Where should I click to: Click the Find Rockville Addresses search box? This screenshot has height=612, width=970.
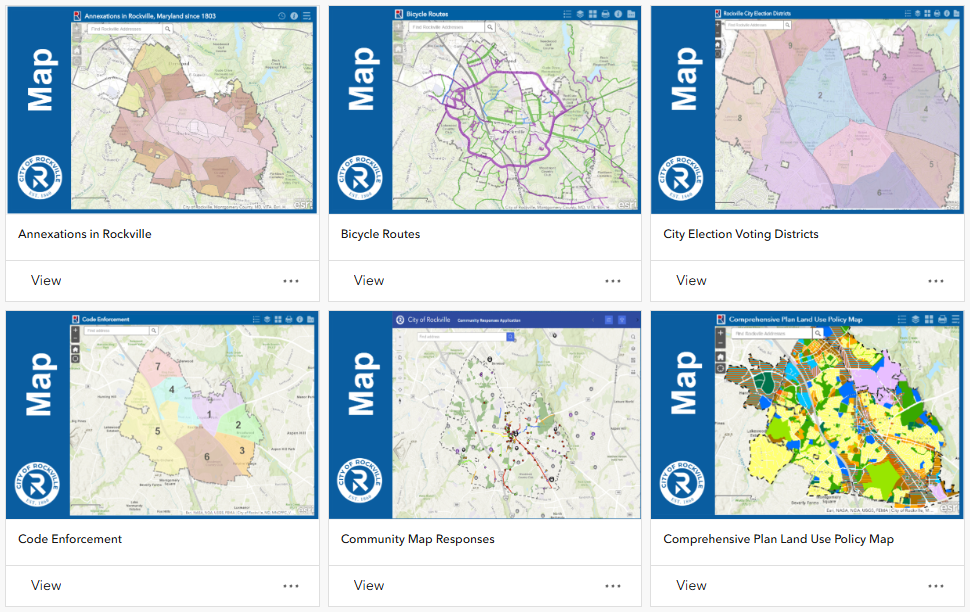pyautogui.click(x=125, y=29)
